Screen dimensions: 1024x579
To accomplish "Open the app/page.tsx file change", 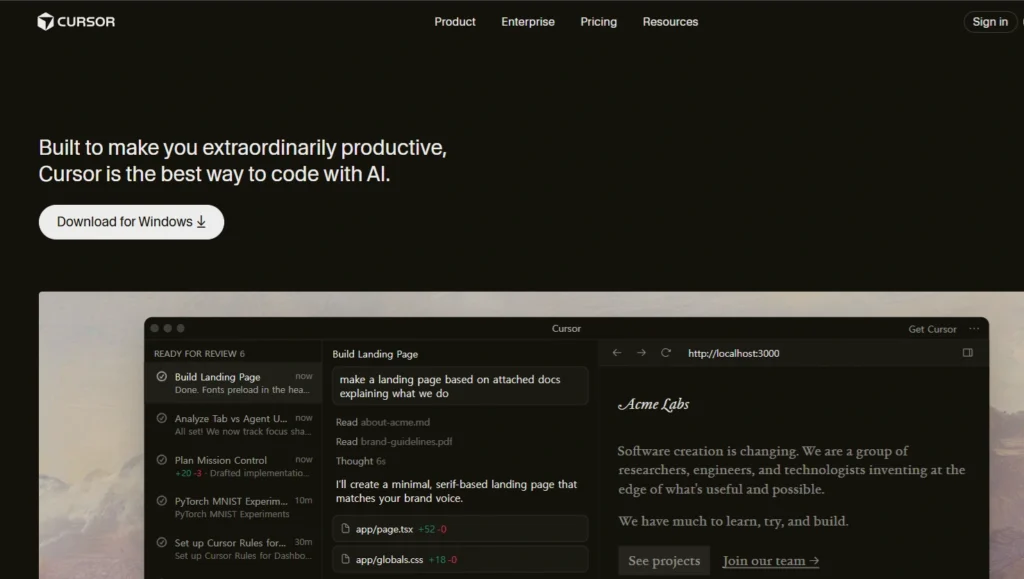I will 460,529.
